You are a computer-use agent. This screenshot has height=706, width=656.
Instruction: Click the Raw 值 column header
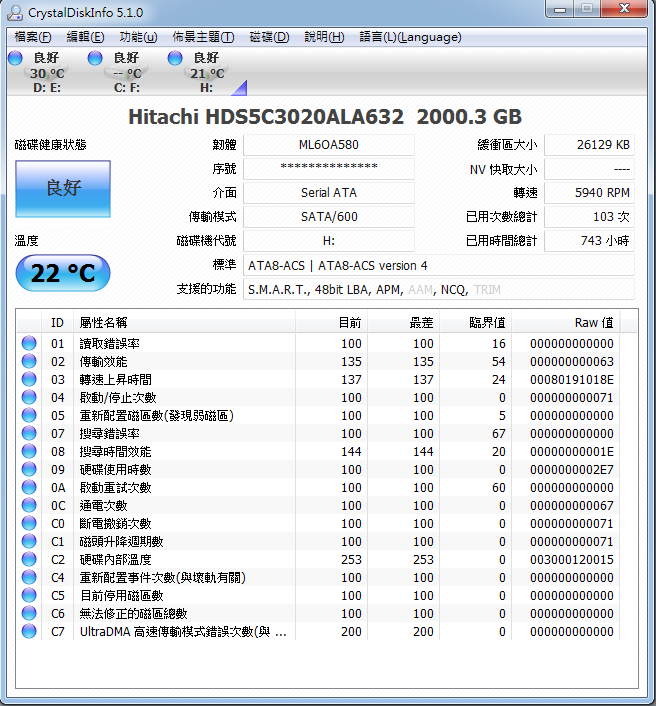click(x=566, y=322)
